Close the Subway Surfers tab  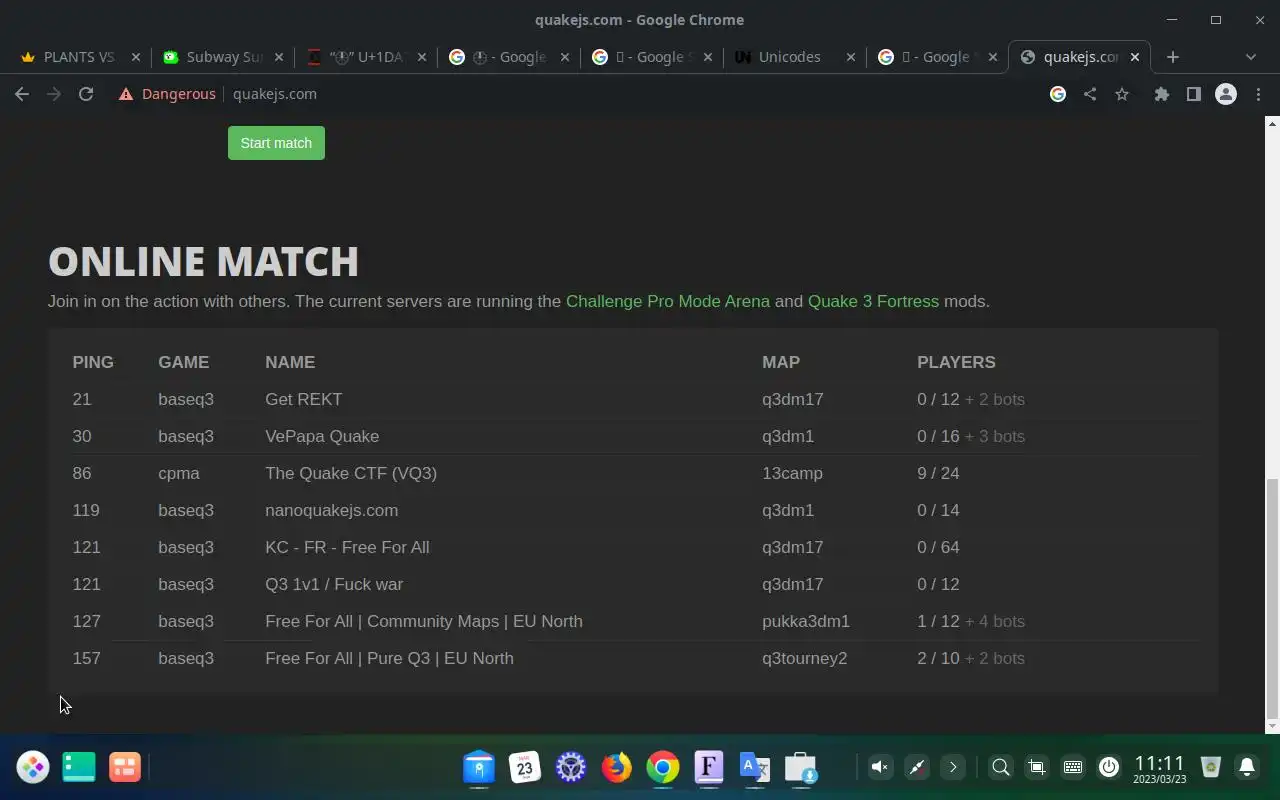pyautogui.click(x=279, y=57)
